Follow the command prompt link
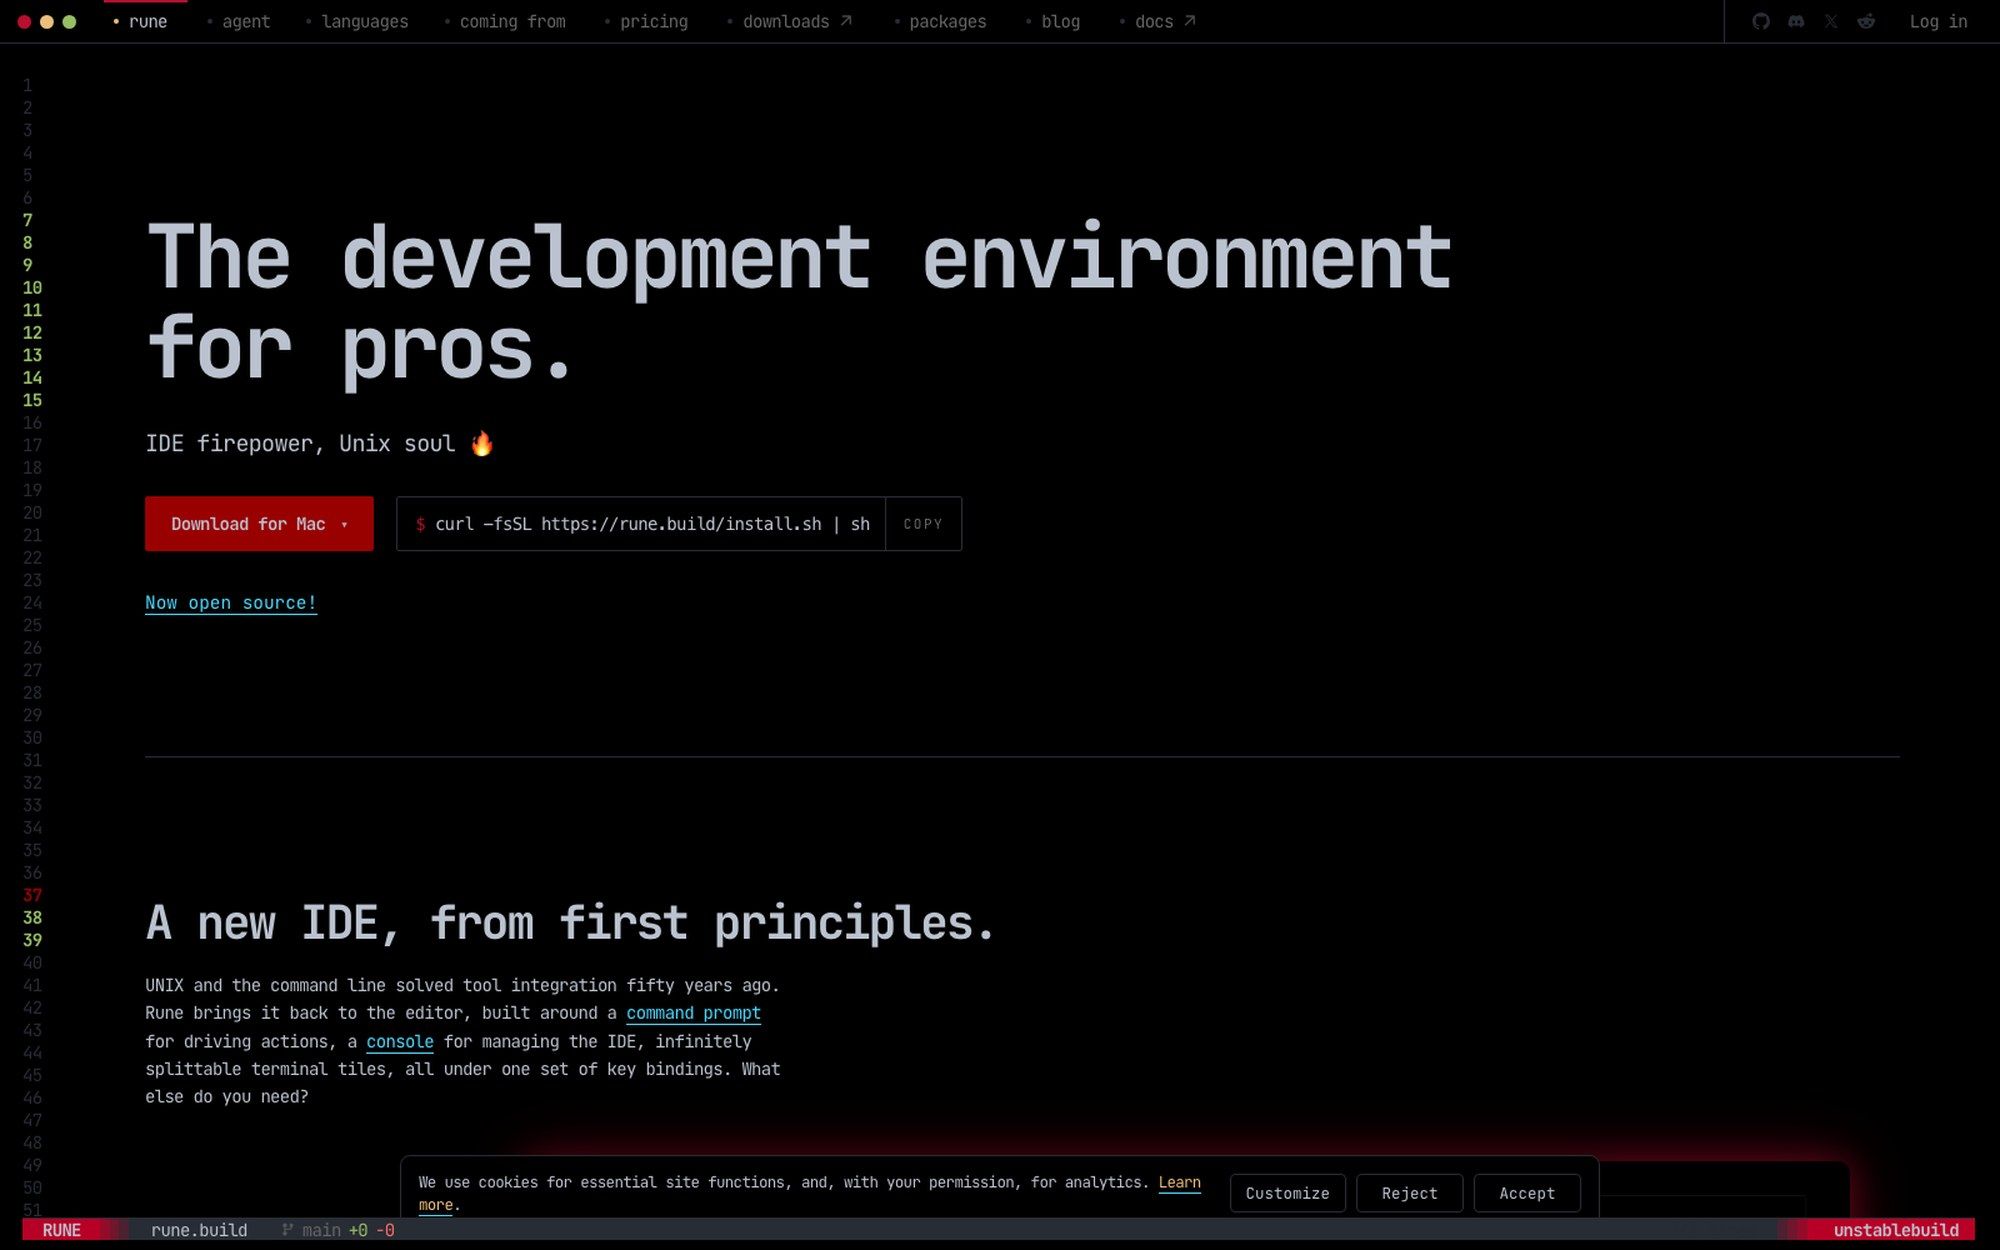The image size is (2000, 1250). click(x=693, y=1013)
